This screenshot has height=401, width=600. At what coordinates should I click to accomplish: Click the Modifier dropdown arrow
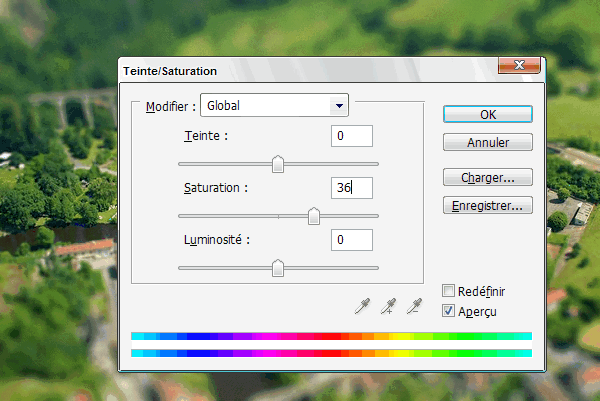click(339, 106)
